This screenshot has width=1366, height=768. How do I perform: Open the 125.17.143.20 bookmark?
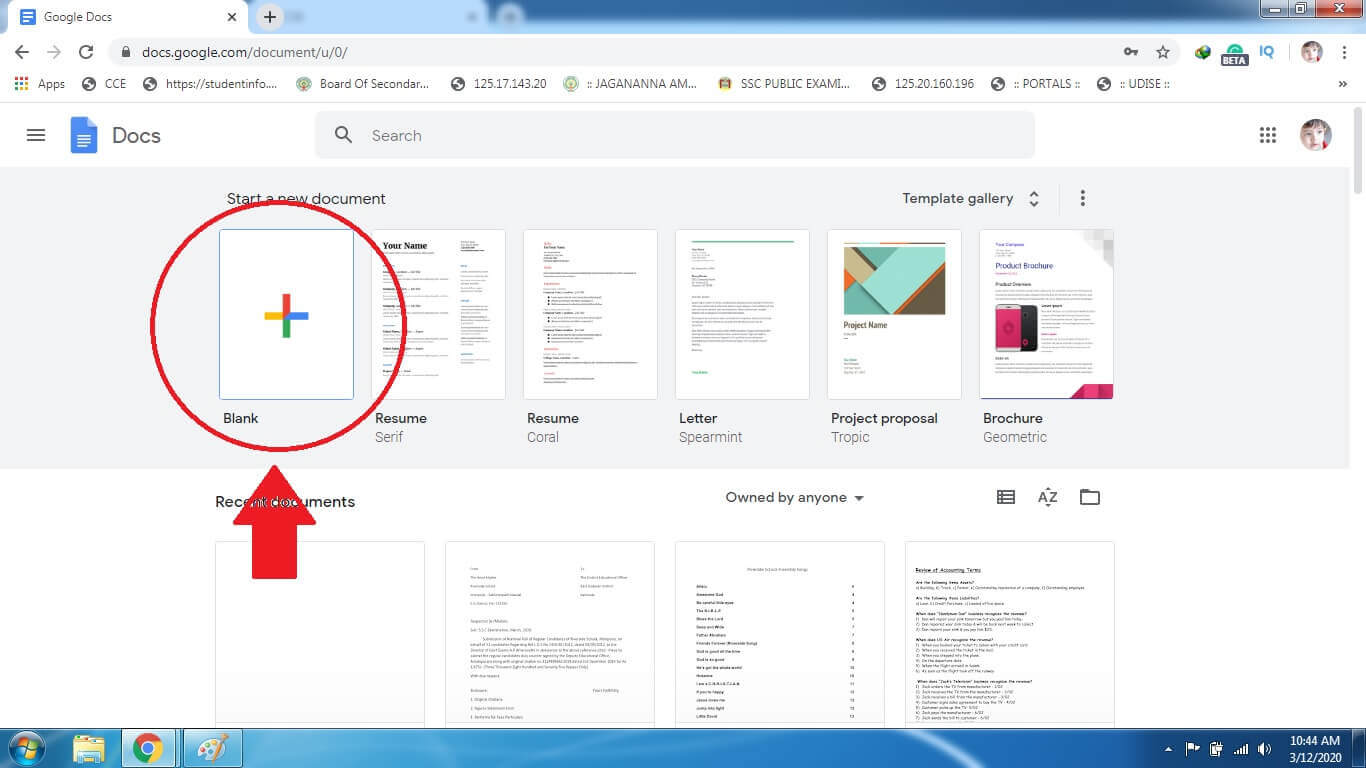tap(499, 84)
